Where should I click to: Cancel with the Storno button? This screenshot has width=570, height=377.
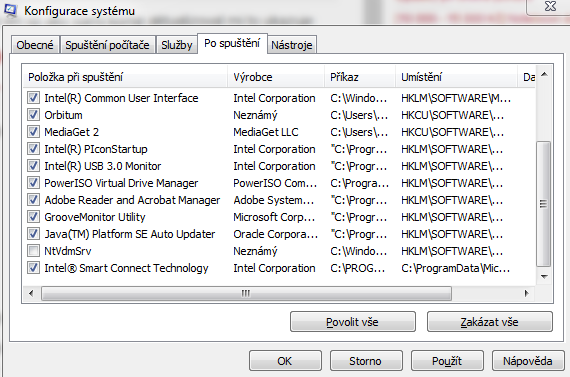[x=366, y=361]
